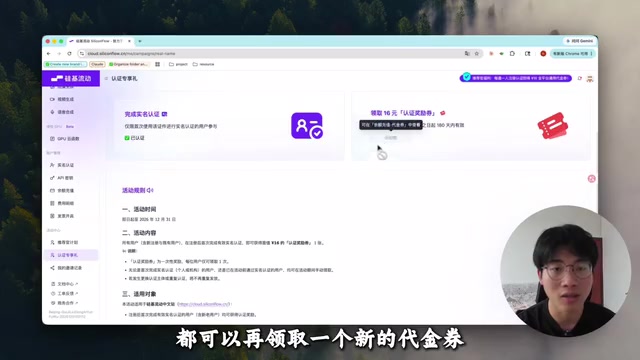
Task: Open a new tab with plus button
Action: pyautogui.click(x=140, y=41)
